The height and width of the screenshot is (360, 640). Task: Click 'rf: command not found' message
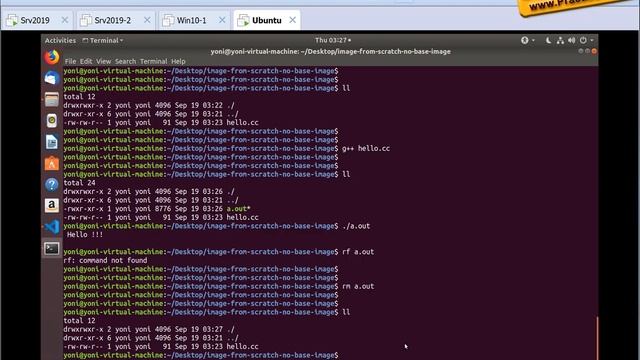(105, 260)
